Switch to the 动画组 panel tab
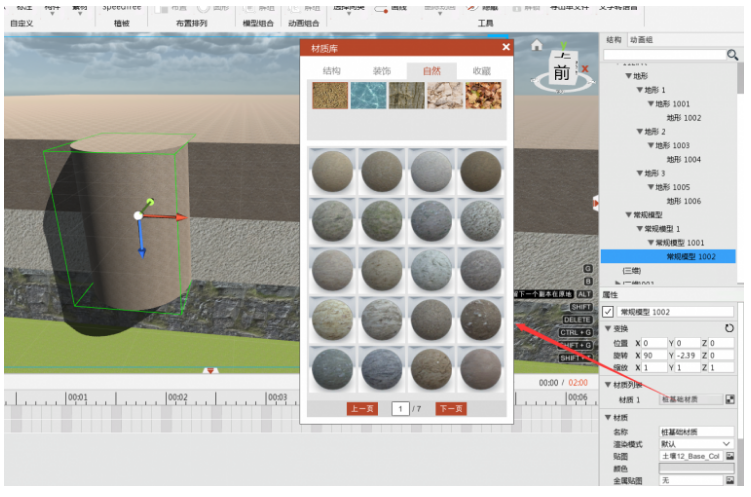Screen dimensions: 751x497 tap(639, 40)
